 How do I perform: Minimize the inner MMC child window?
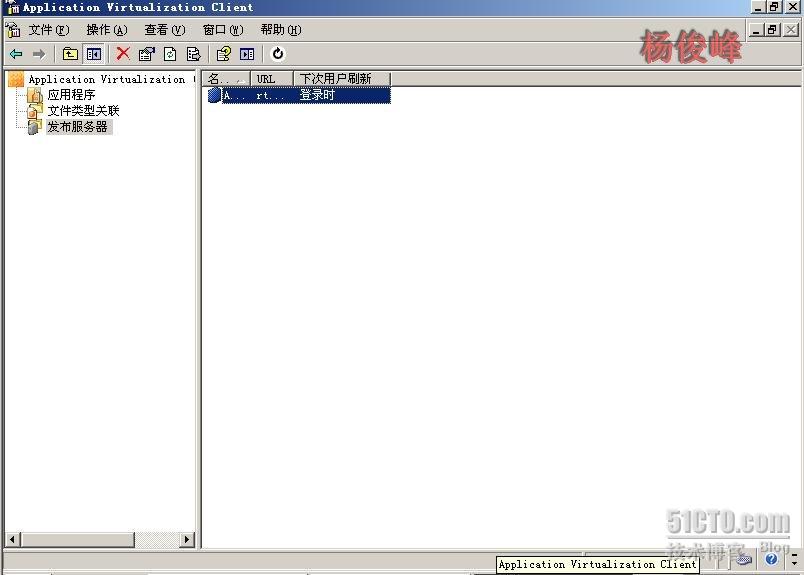pos(756,30)
